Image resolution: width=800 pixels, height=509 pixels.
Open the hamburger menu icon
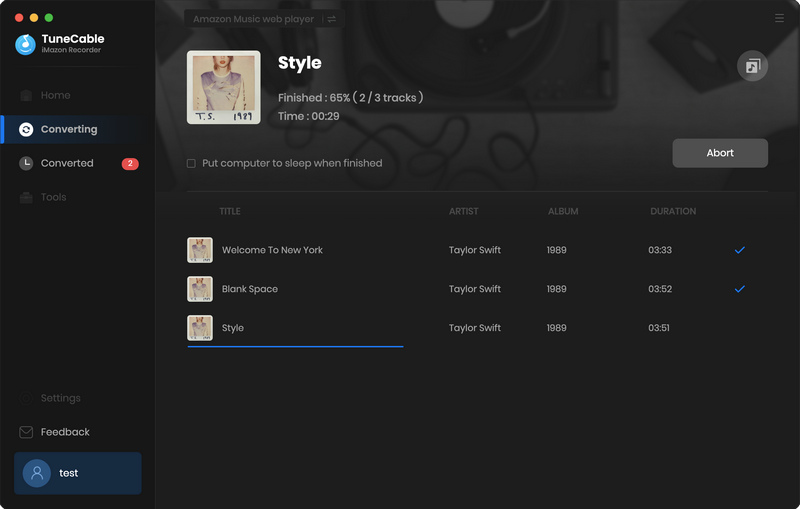(779, 18)
